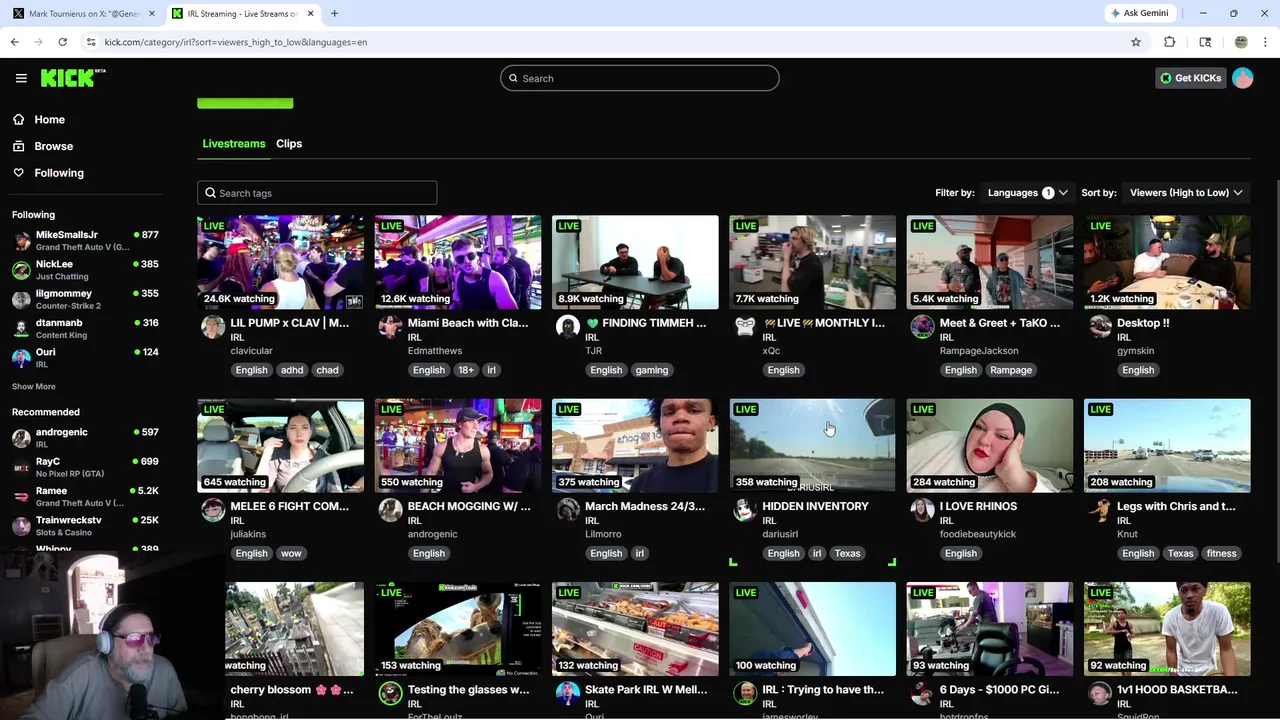The width and height of the screenshot is (1280, 720).
Task: Click the HIDDEN INVENTORY stream title
Action: click(x=815, y=506)
